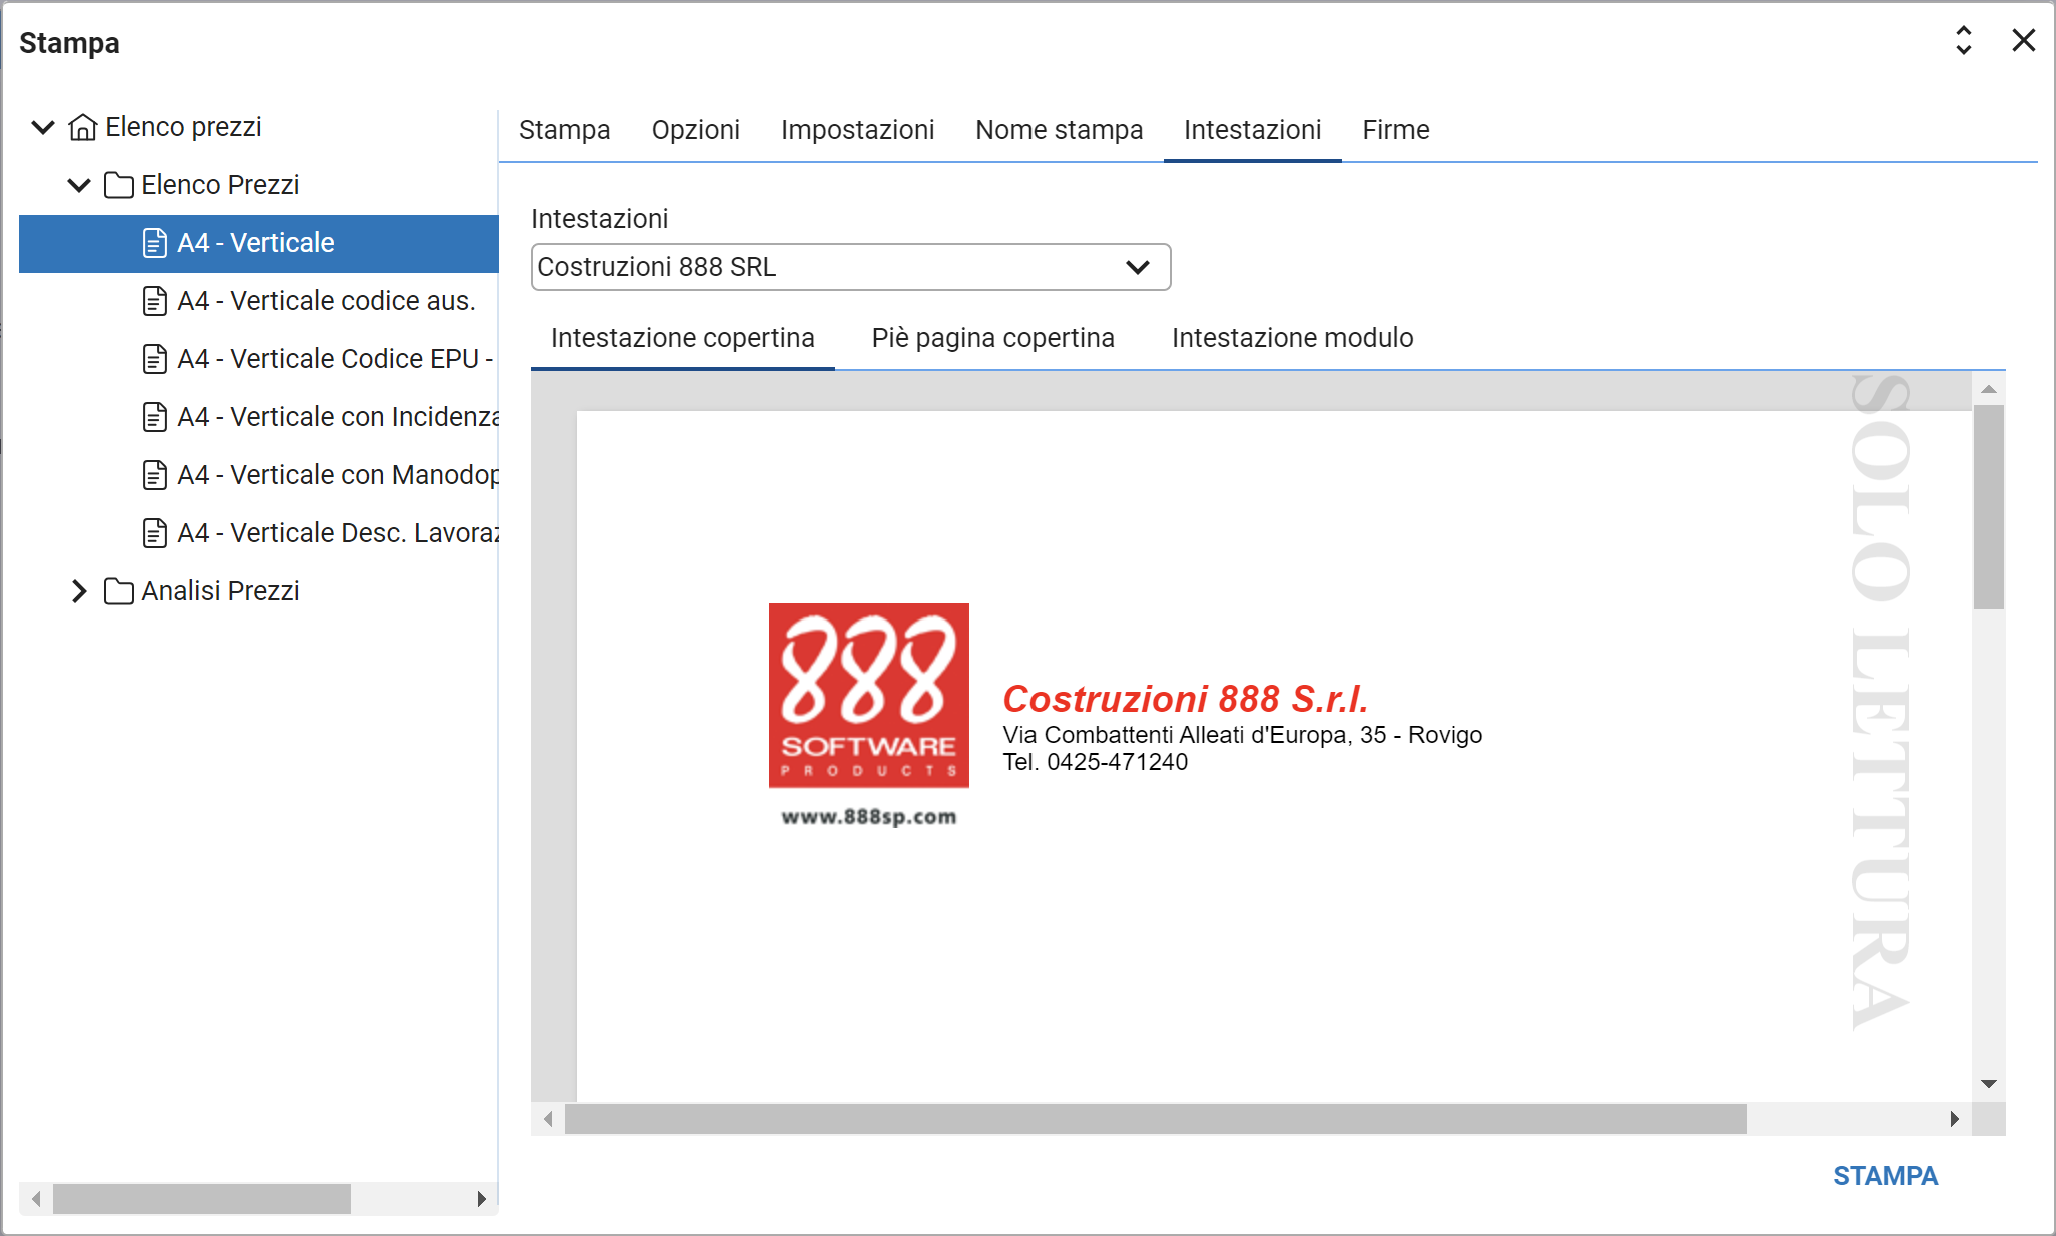This screenshot has height=1236, width=2056.
Task: Collapse the root Elenco prezzi node
Action: [43, 127]
